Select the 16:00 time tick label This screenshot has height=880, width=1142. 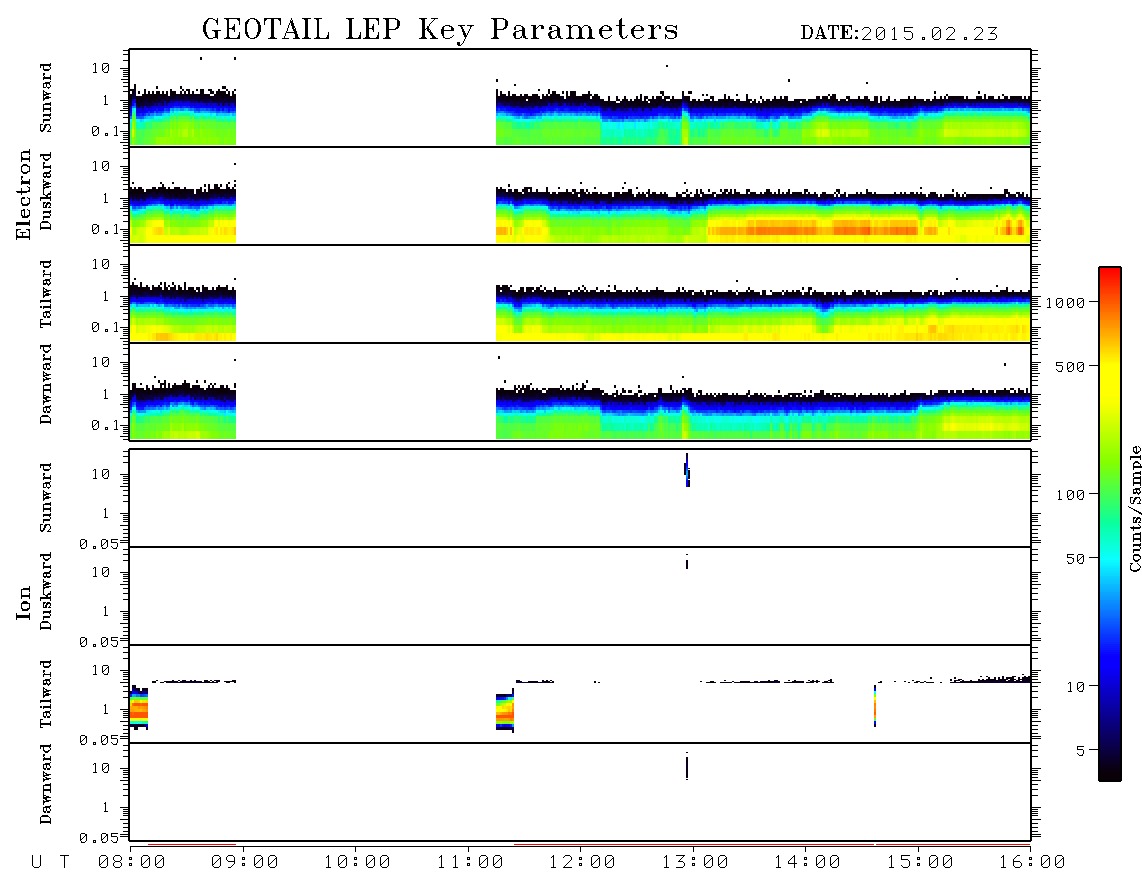(x=1032, y=863)
